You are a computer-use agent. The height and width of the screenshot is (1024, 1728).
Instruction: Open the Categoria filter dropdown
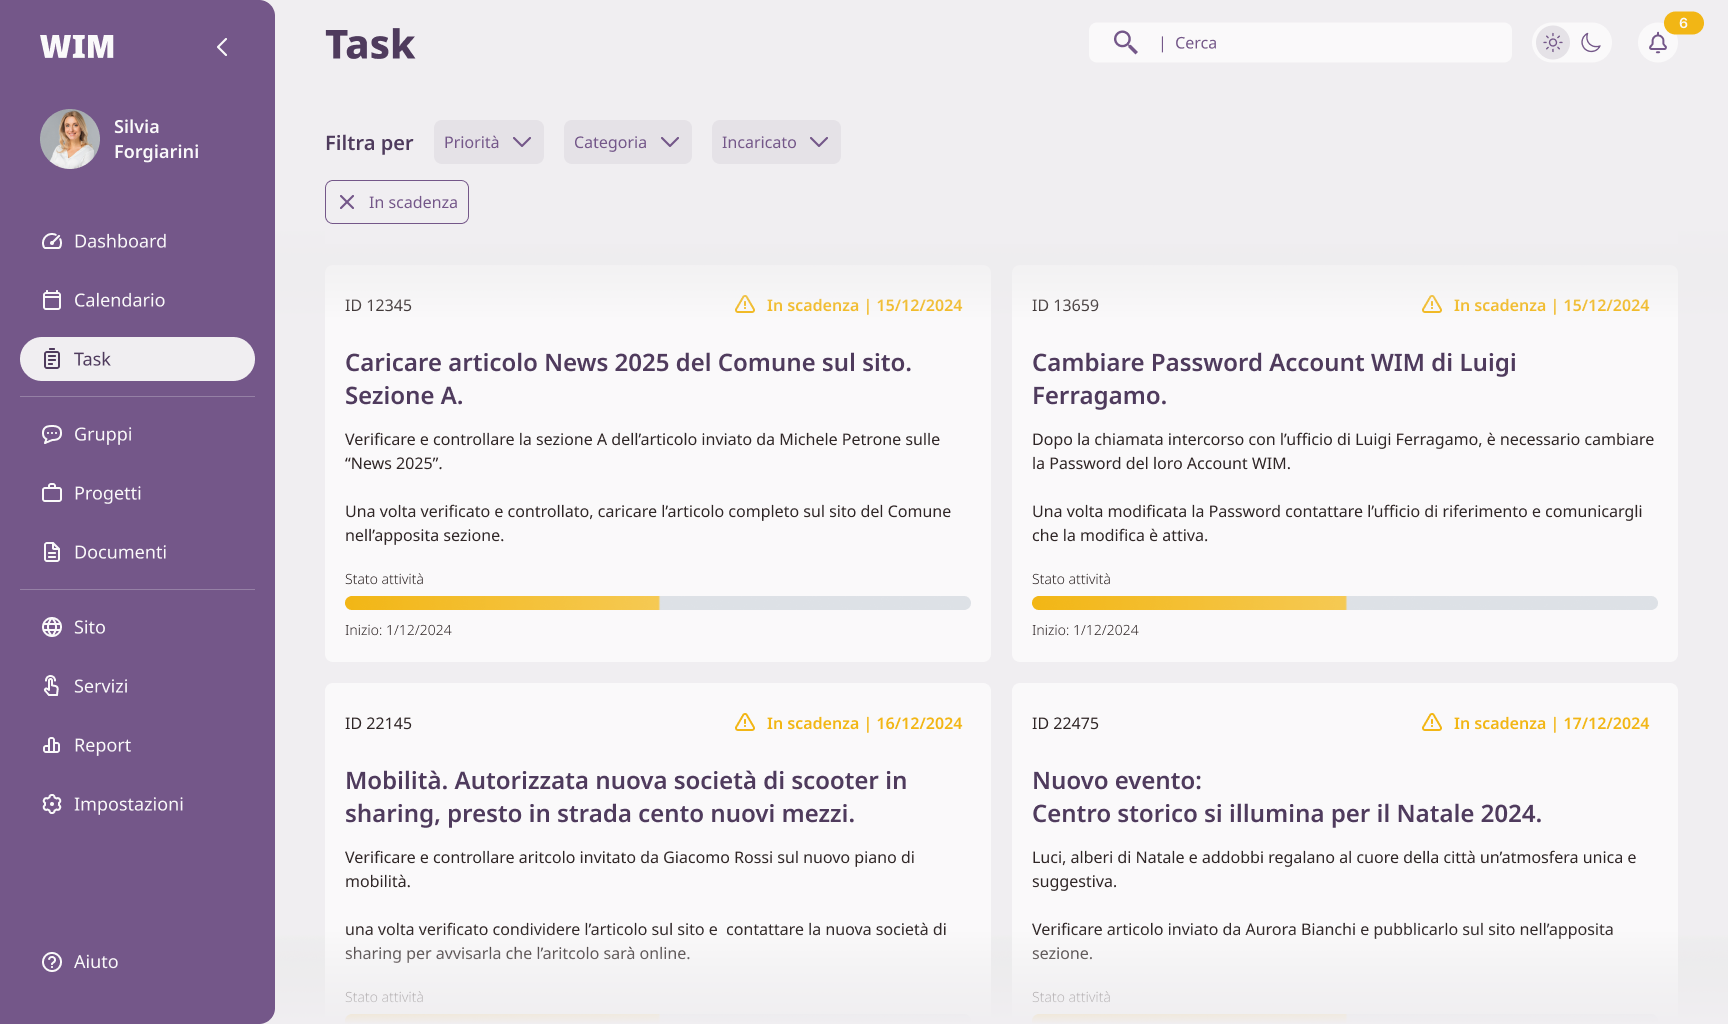pyautogui.click(x=628, y=142)
